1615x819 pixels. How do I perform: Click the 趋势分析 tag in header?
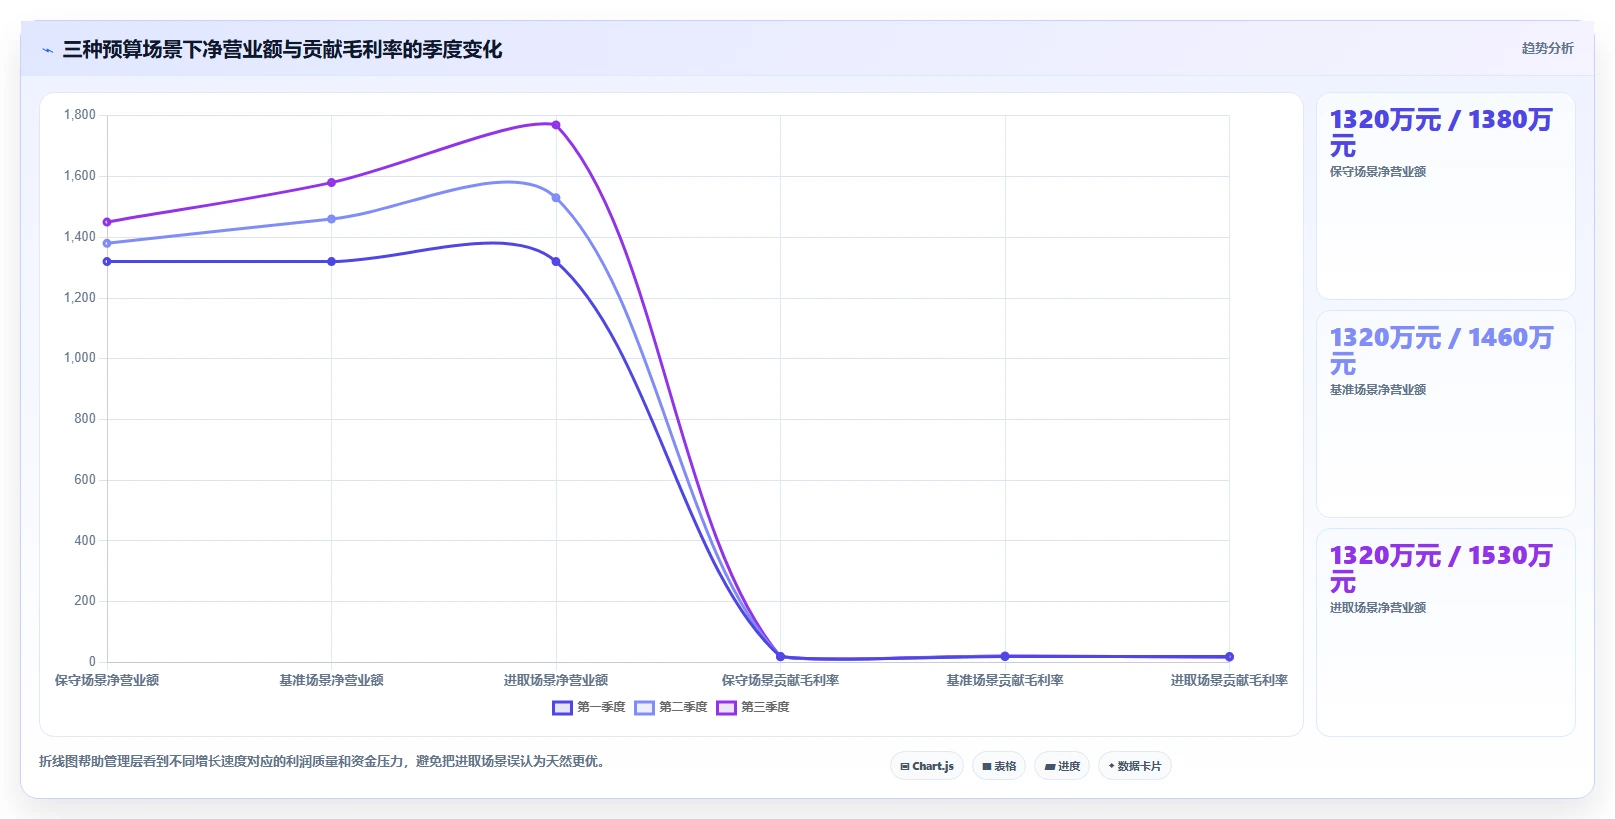1547,48
